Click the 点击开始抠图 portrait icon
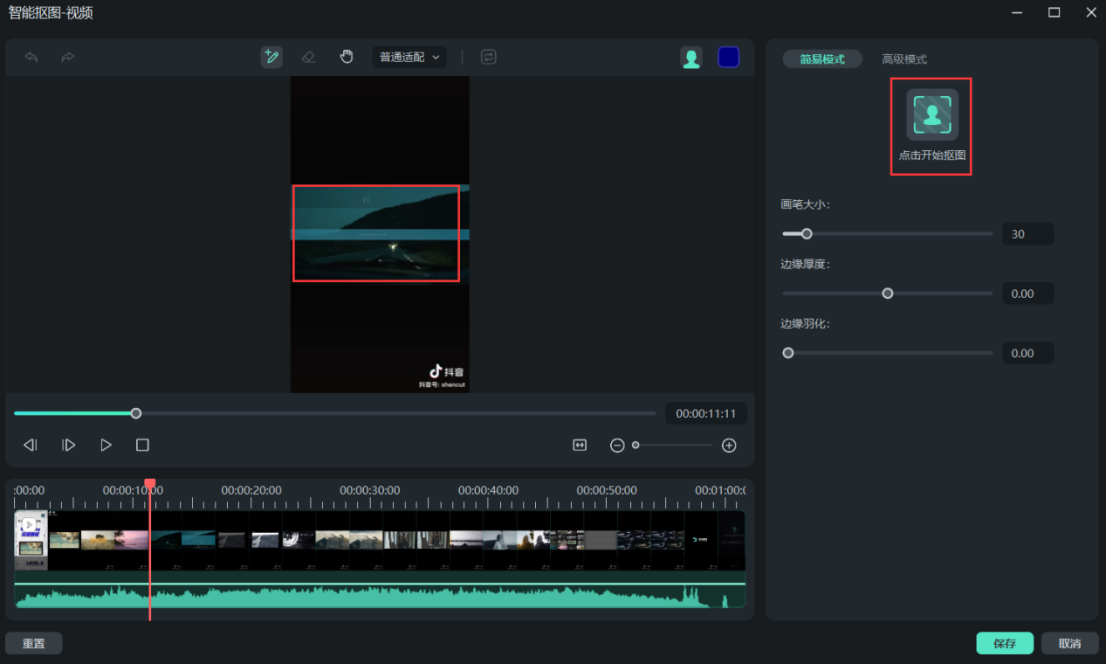The height and width of the screenshot is (664, 1106). pos(932,115)
